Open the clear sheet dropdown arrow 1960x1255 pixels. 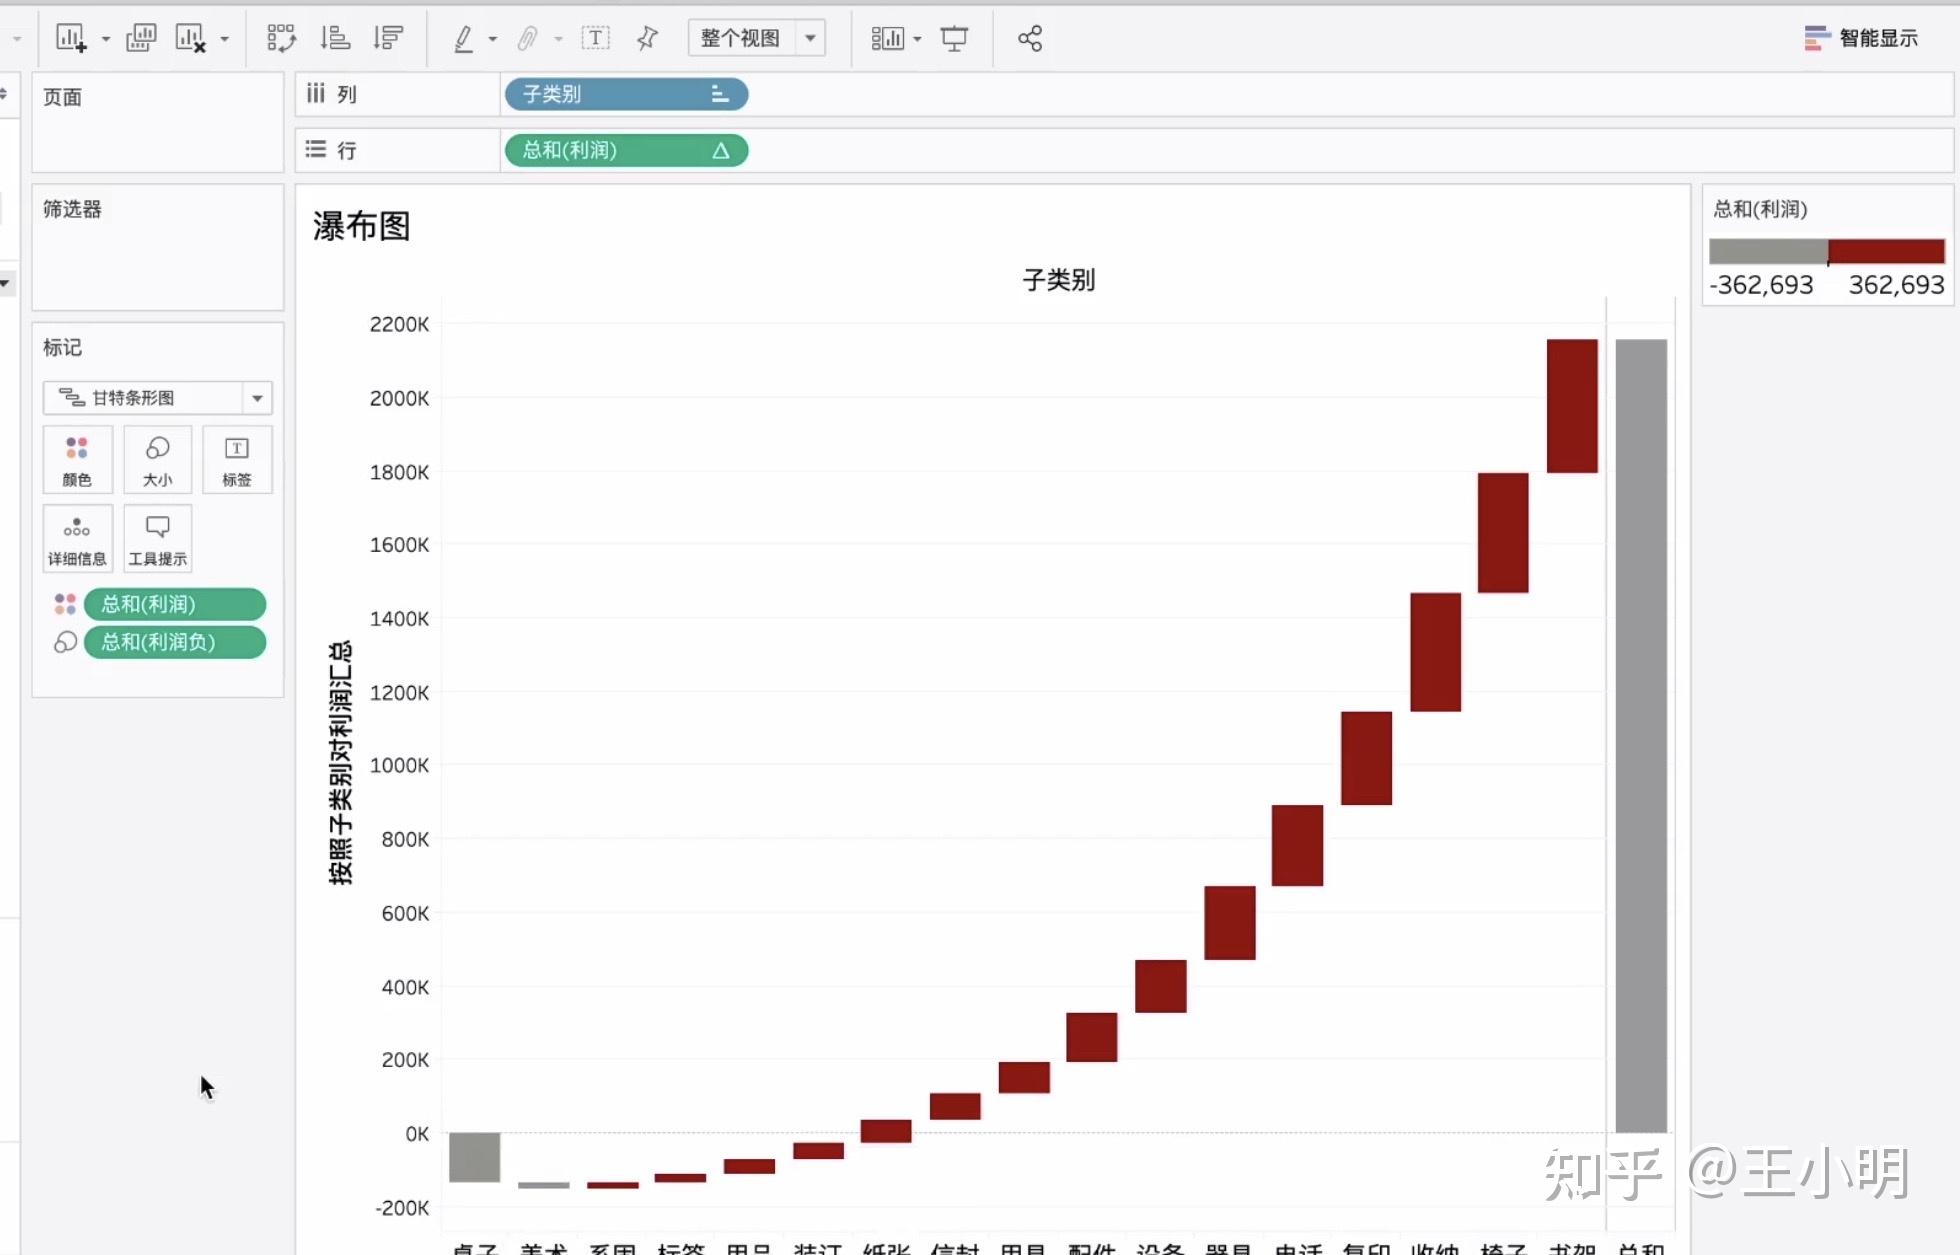click(x=224, y=39)
